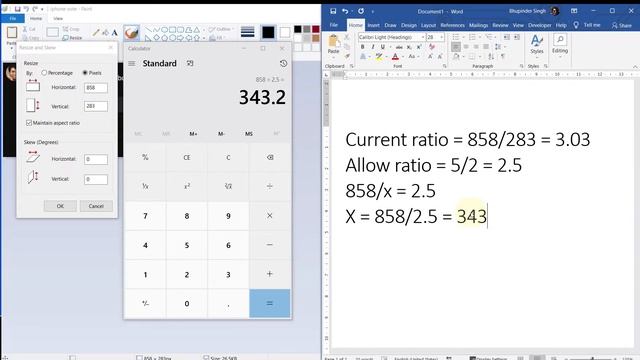
Task: Pick the dark red palette color in Paint
Action: pyautogui.click(x=316, y=29)
